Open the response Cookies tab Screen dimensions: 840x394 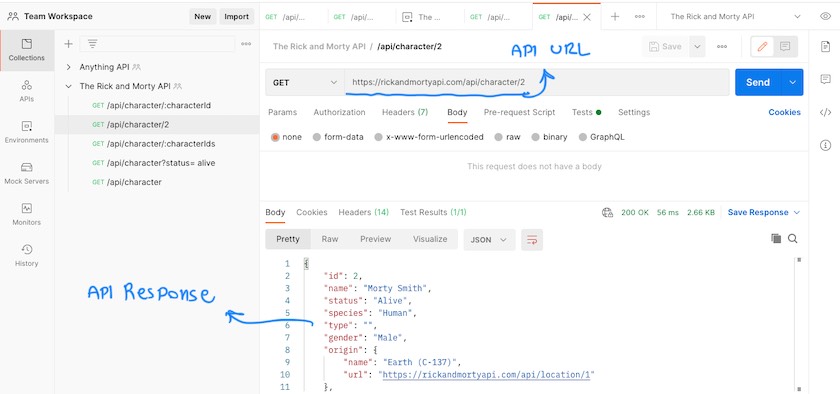click(311, 212)
